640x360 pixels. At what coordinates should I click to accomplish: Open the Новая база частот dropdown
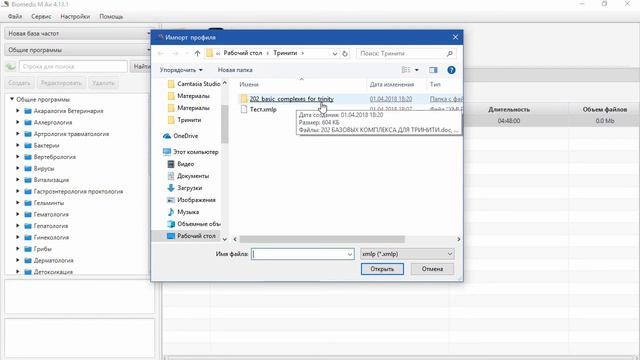point(79,33)
